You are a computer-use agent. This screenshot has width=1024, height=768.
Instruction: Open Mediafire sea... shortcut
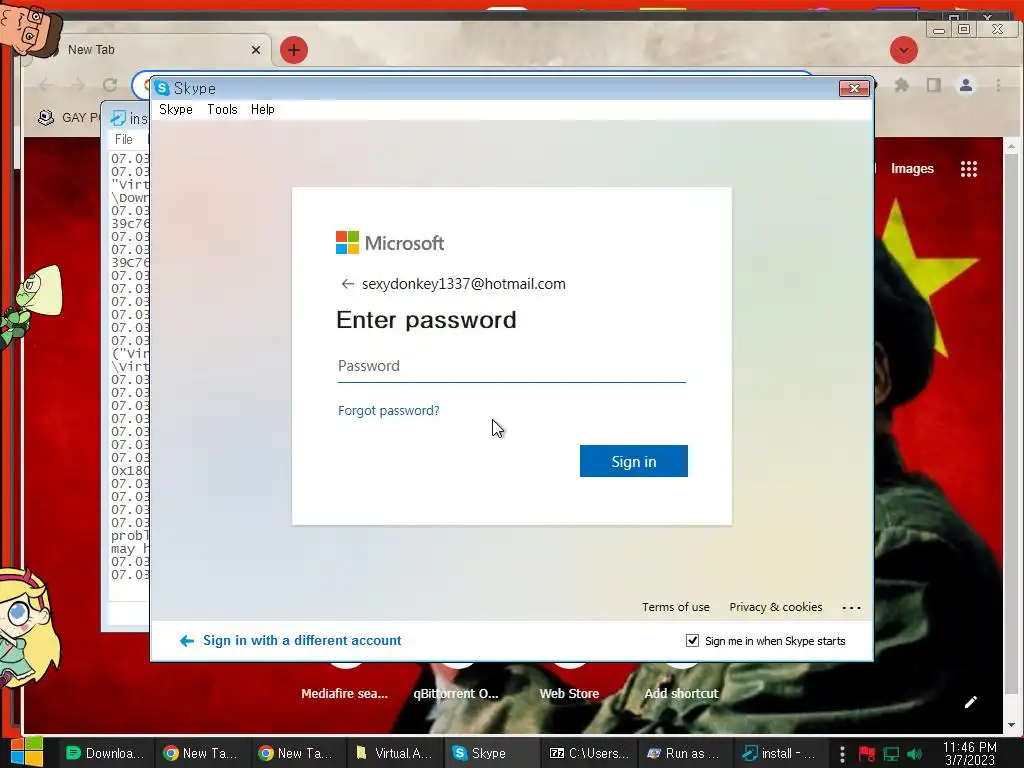pyautogui.click(x=344, y=694)
